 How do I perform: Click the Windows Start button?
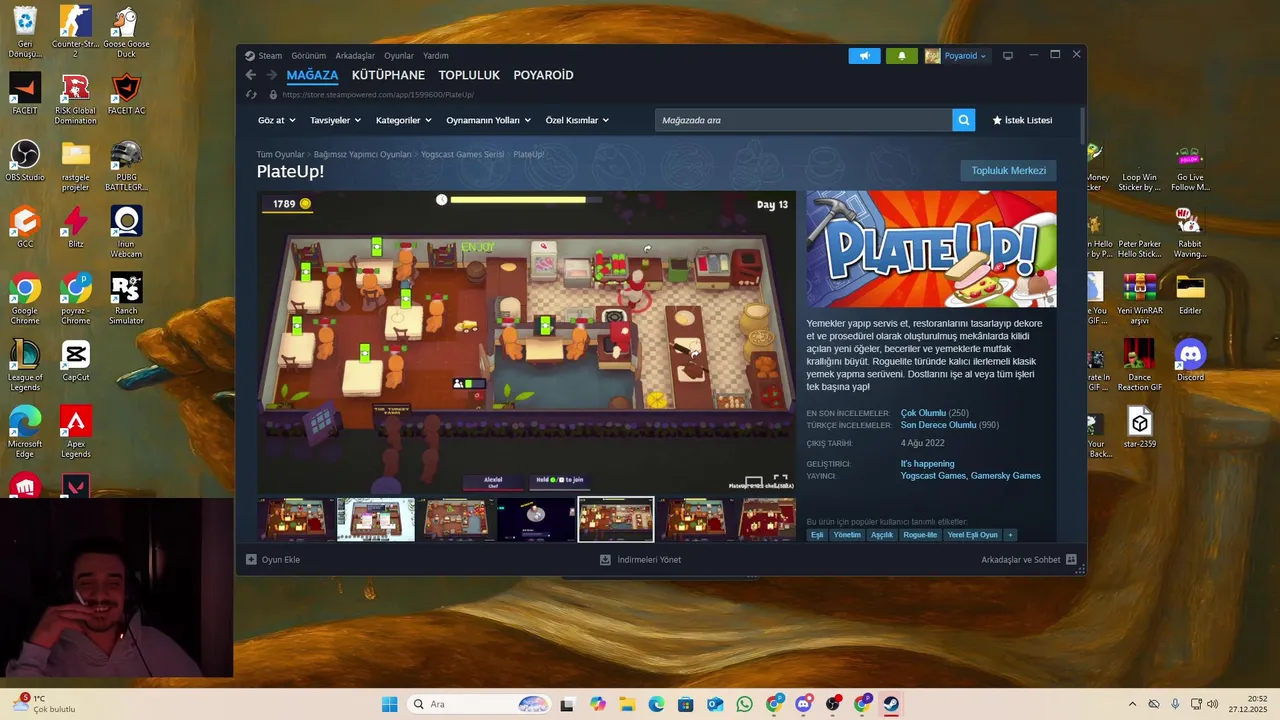389,704
